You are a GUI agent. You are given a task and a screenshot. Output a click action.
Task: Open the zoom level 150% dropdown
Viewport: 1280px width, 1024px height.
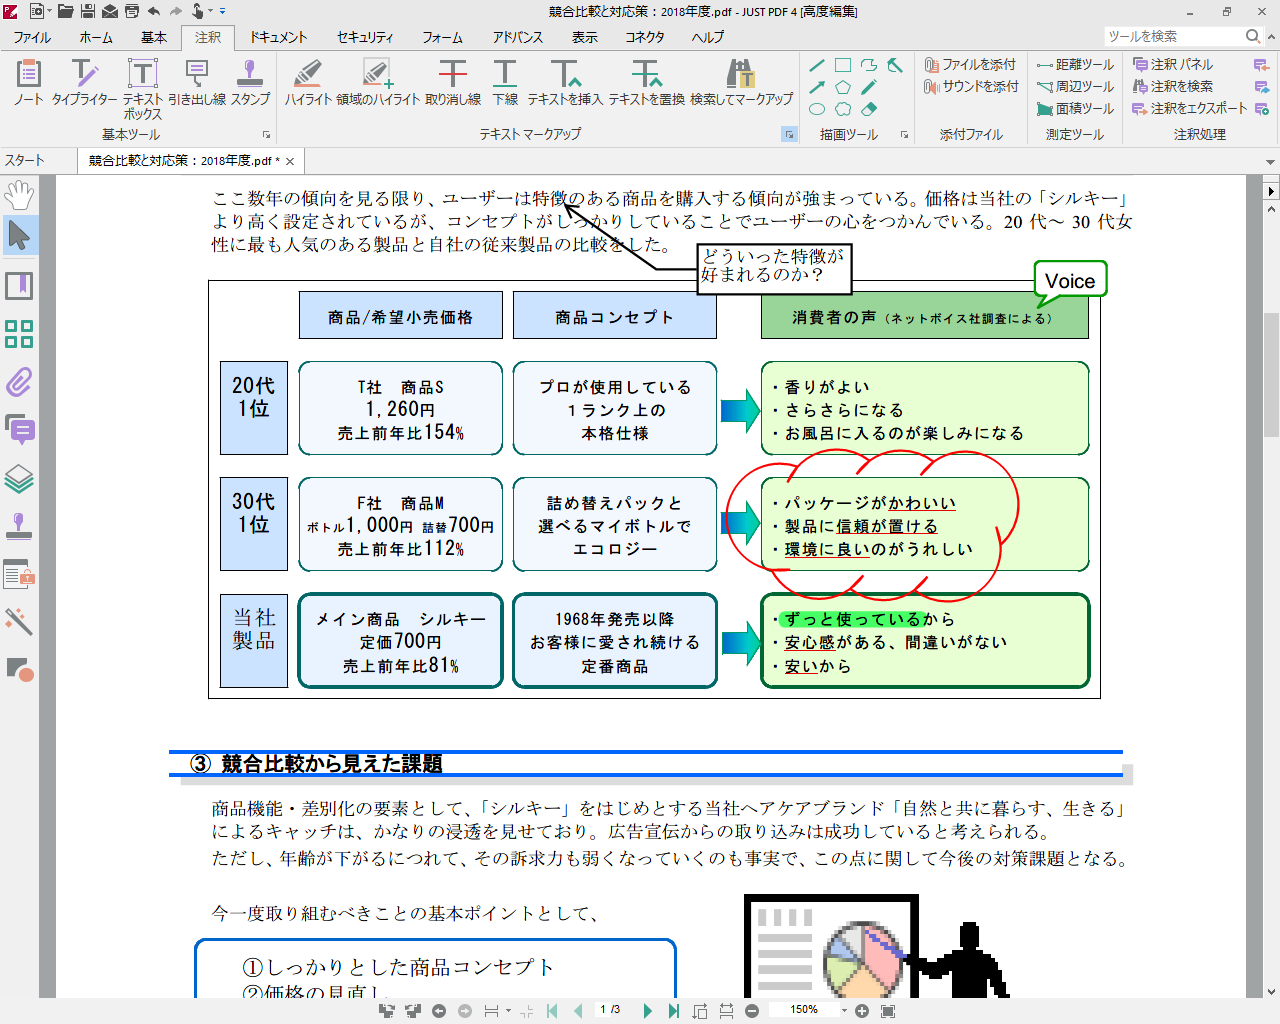tap(844, 1010)
